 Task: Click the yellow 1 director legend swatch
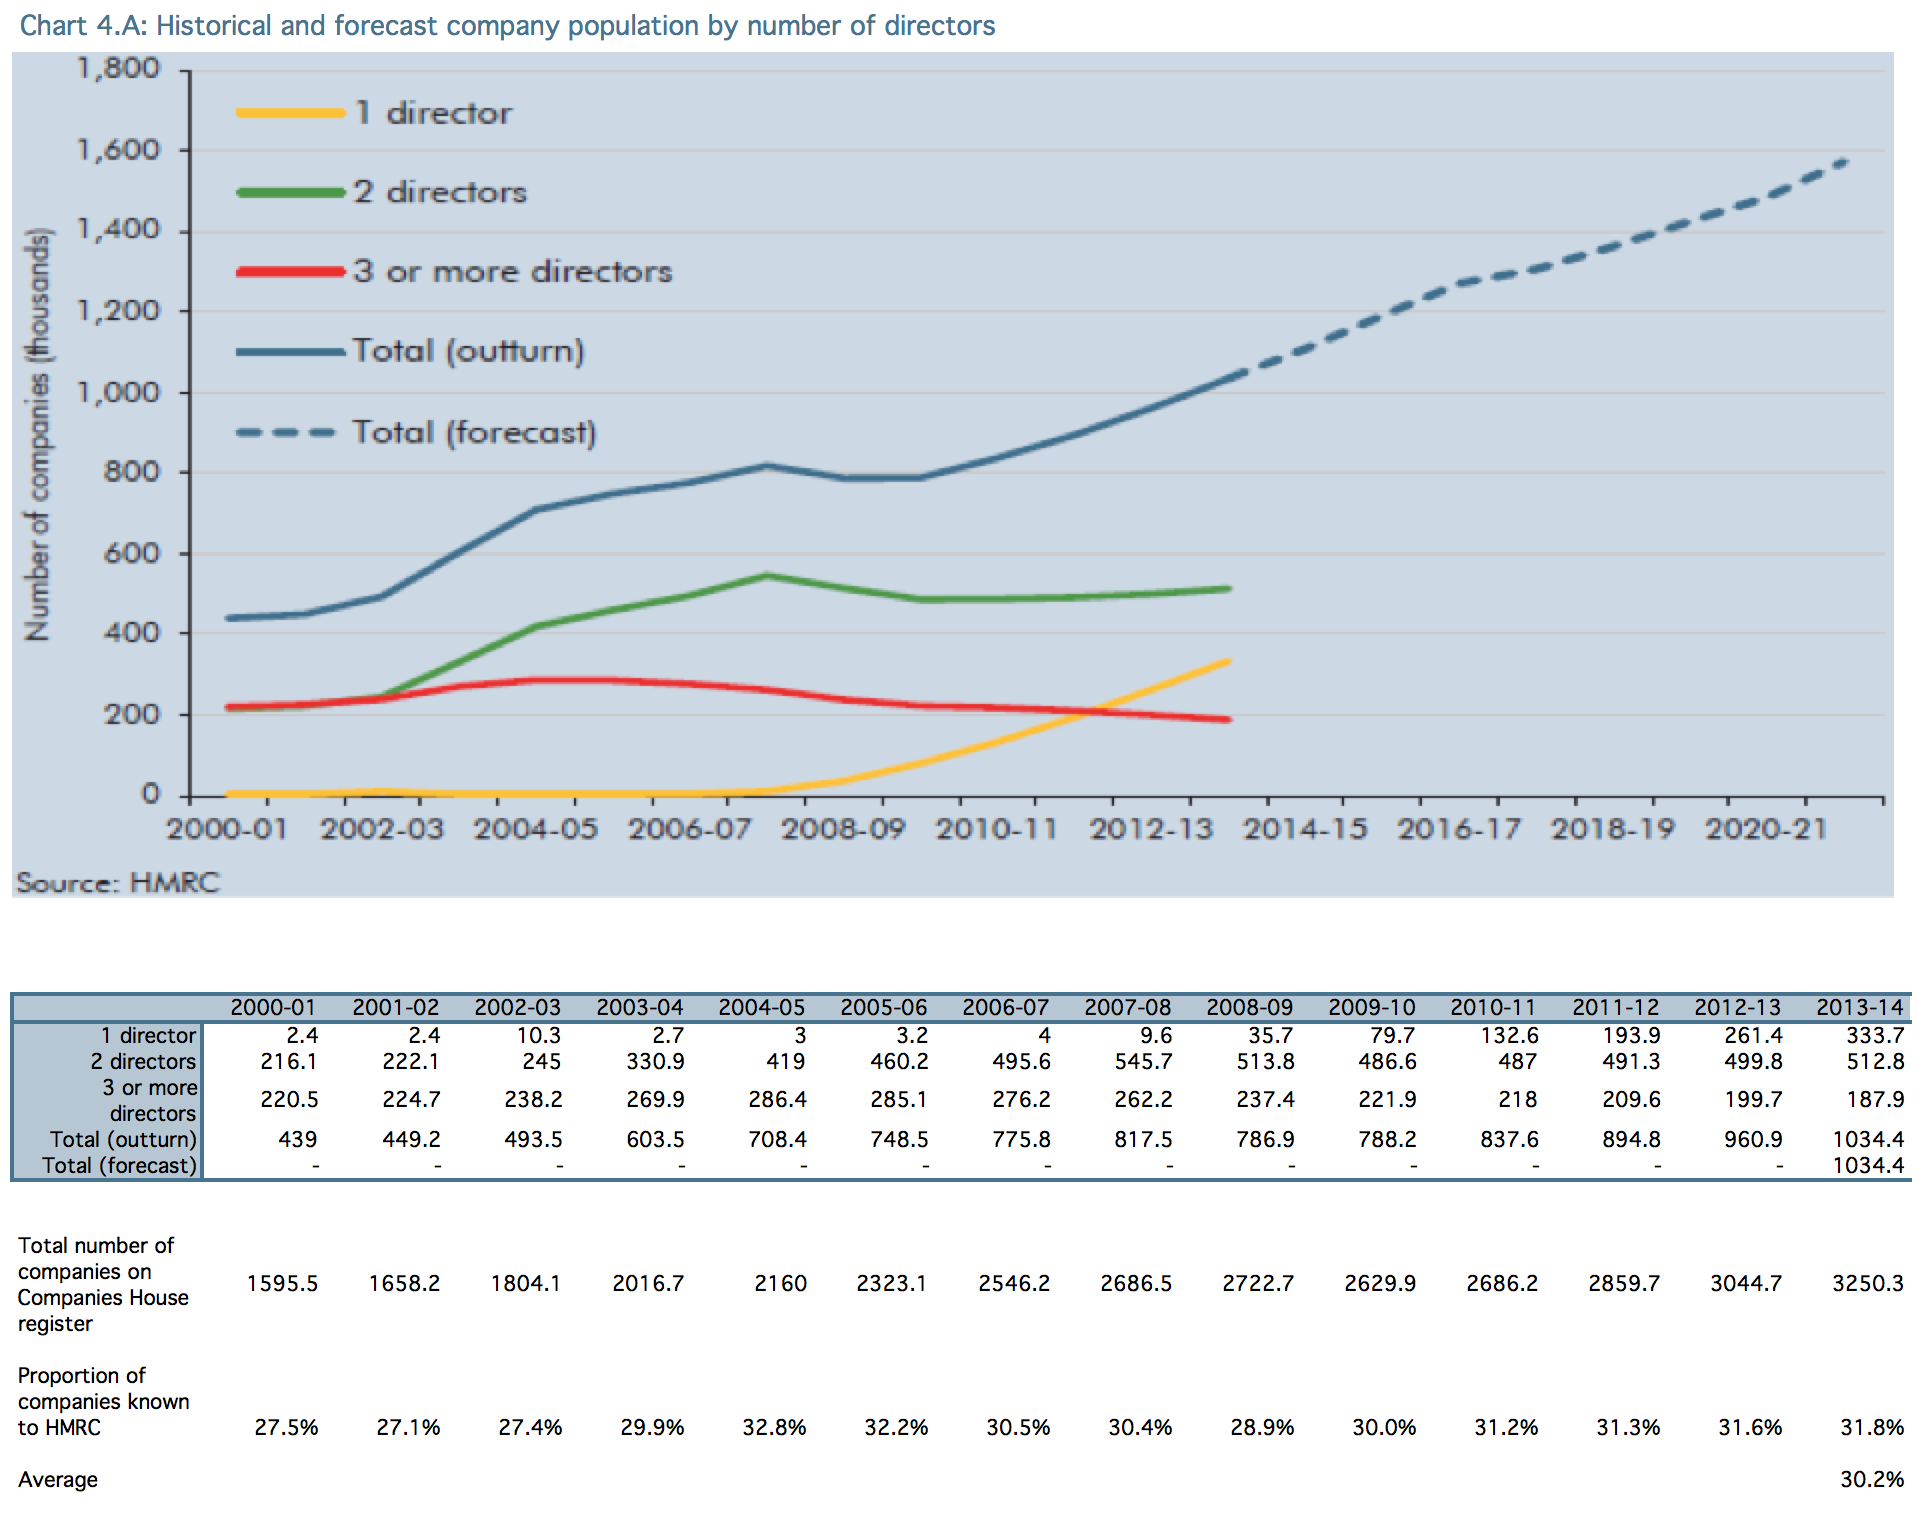290,114
